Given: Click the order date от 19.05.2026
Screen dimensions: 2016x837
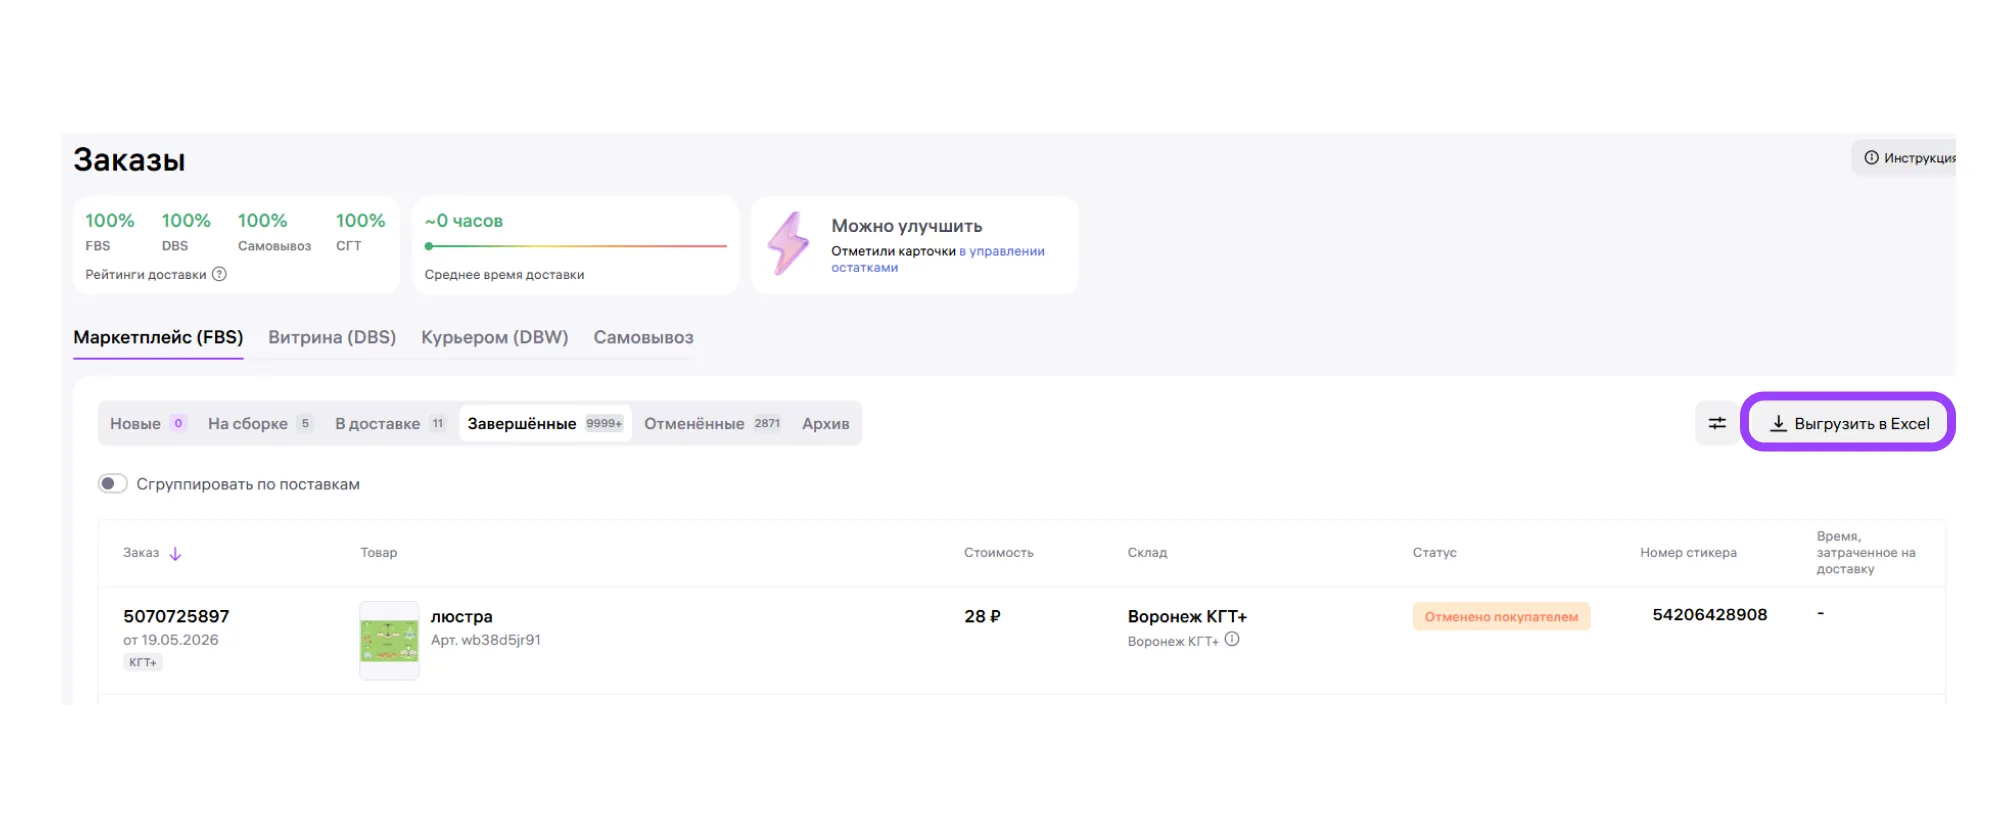Looking at the screenshot, I should [171, 640].
